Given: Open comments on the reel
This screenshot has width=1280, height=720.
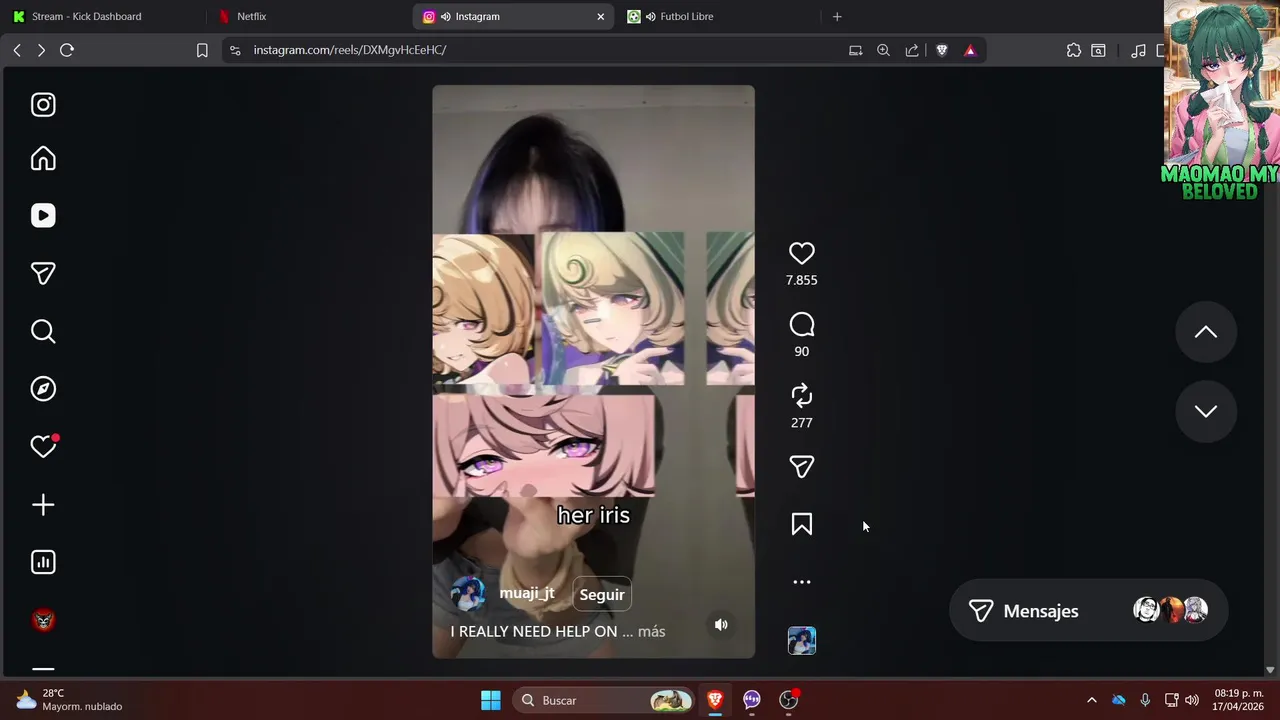Looking at the screenshot, I should (x=802, y=324).
